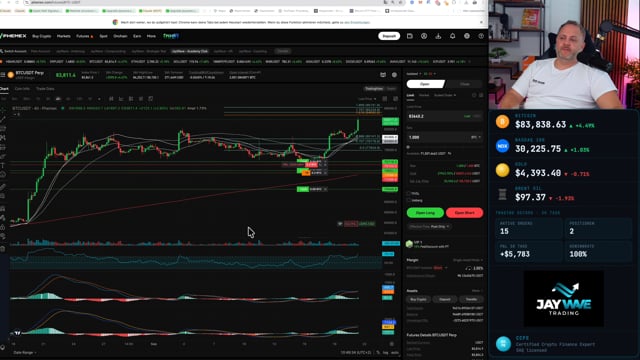Select the Depth chart toggle
This screenshot has width=640, height=360.
[x=391, y=89]
